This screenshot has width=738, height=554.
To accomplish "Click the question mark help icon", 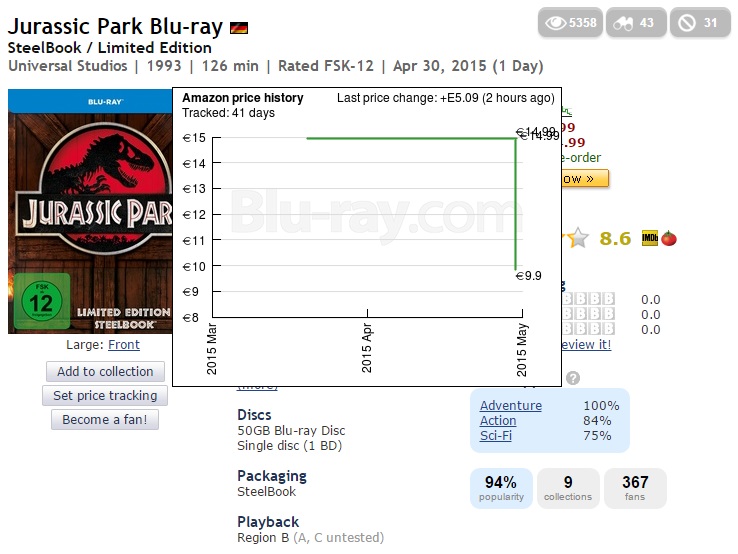I will [x=573, y=377].
